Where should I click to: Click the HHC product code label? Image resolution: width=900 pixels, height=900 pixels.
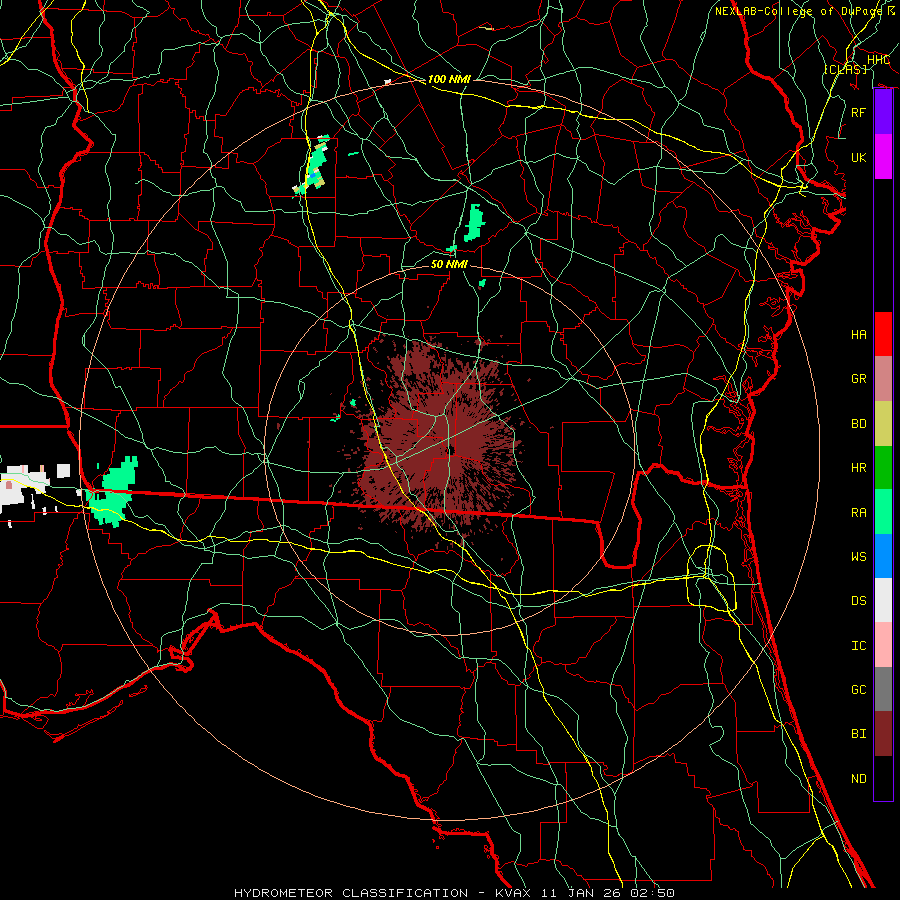click(x=878, y=60)
